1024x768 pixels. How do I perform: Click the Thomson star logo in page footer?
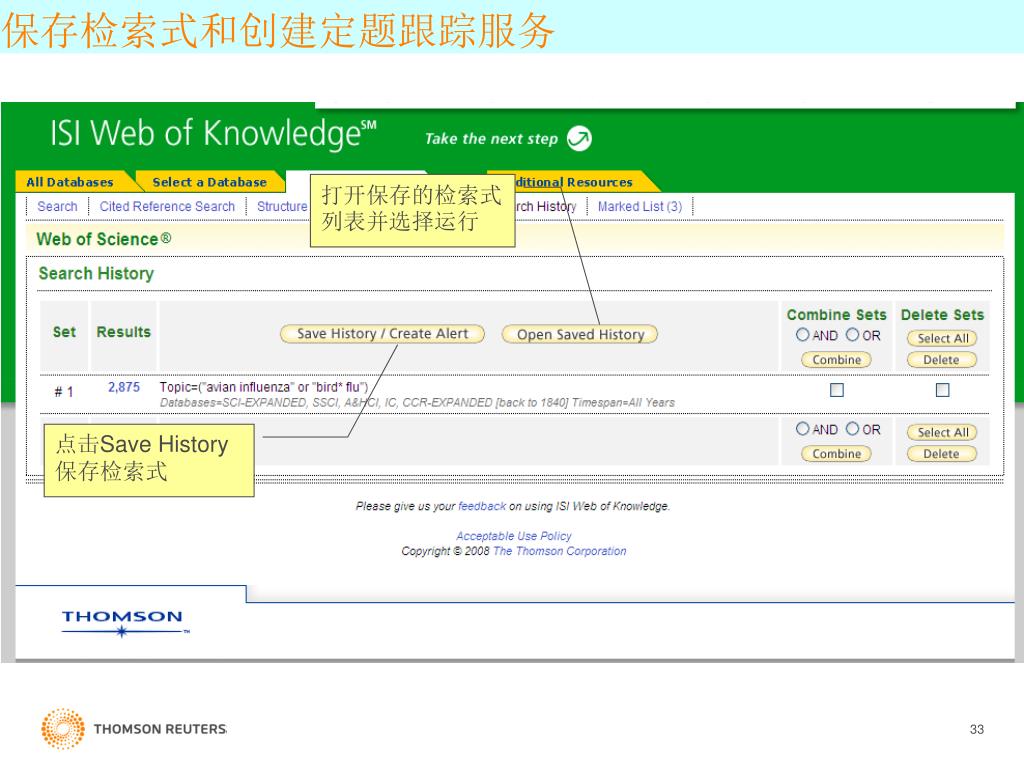(x=125, y=622)
